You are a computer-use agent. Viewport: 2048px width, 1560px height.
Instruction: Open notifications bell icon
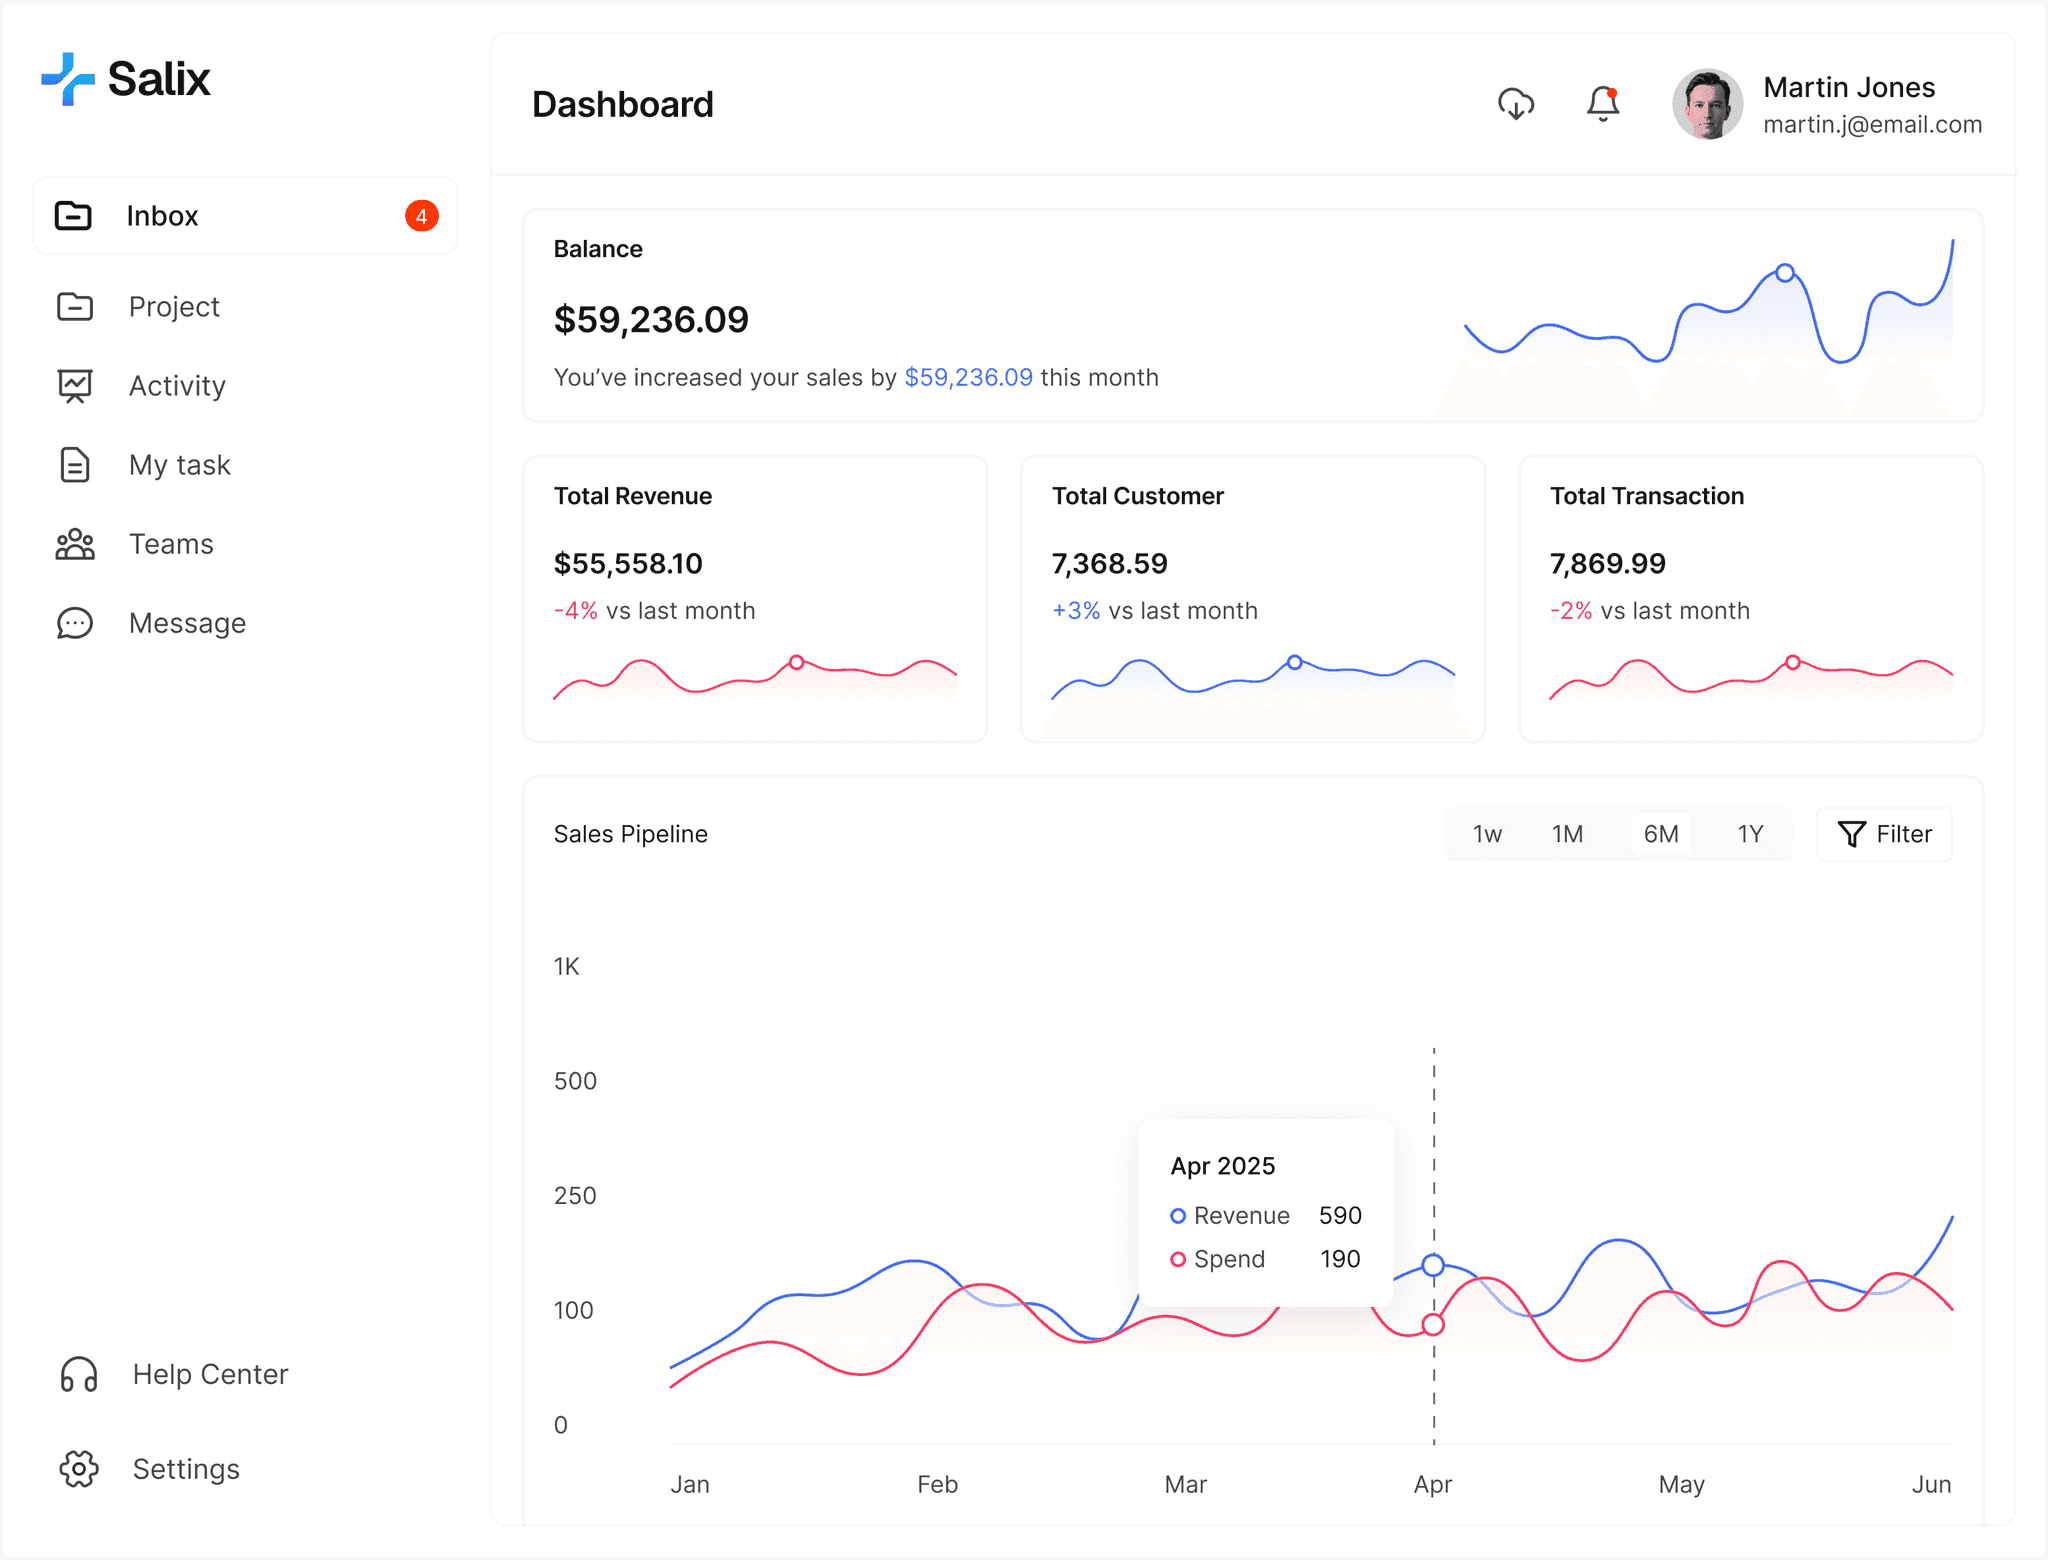1603,104
